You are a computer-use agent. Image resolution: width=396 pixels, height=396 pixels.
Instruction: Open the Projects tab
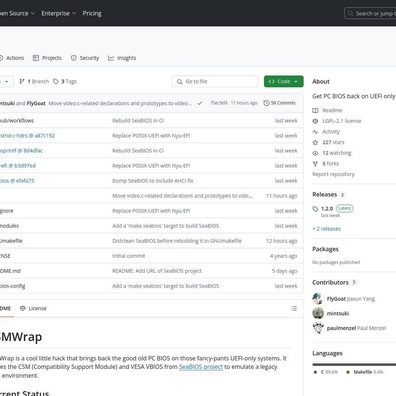(47, 58)
